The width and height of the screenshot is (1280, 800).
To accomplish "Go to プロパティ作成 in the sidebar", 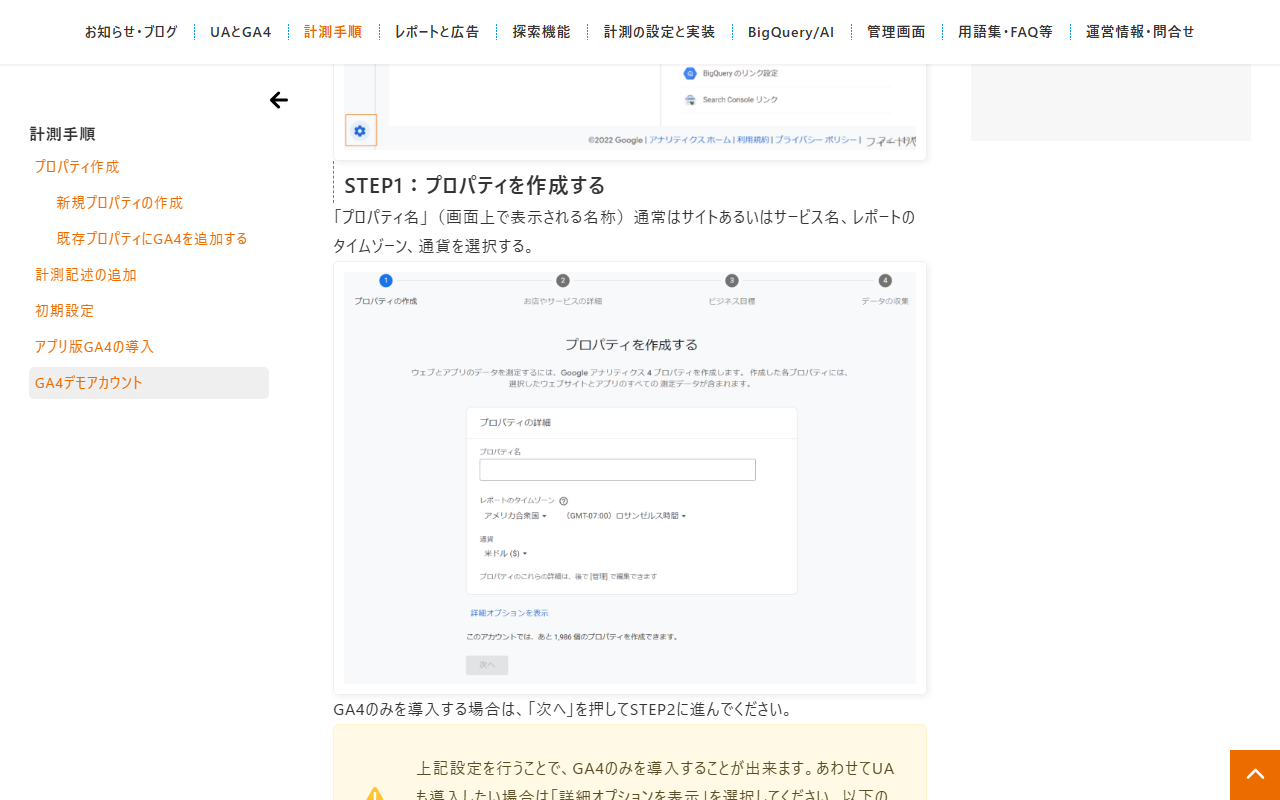I will click(77, 166).
